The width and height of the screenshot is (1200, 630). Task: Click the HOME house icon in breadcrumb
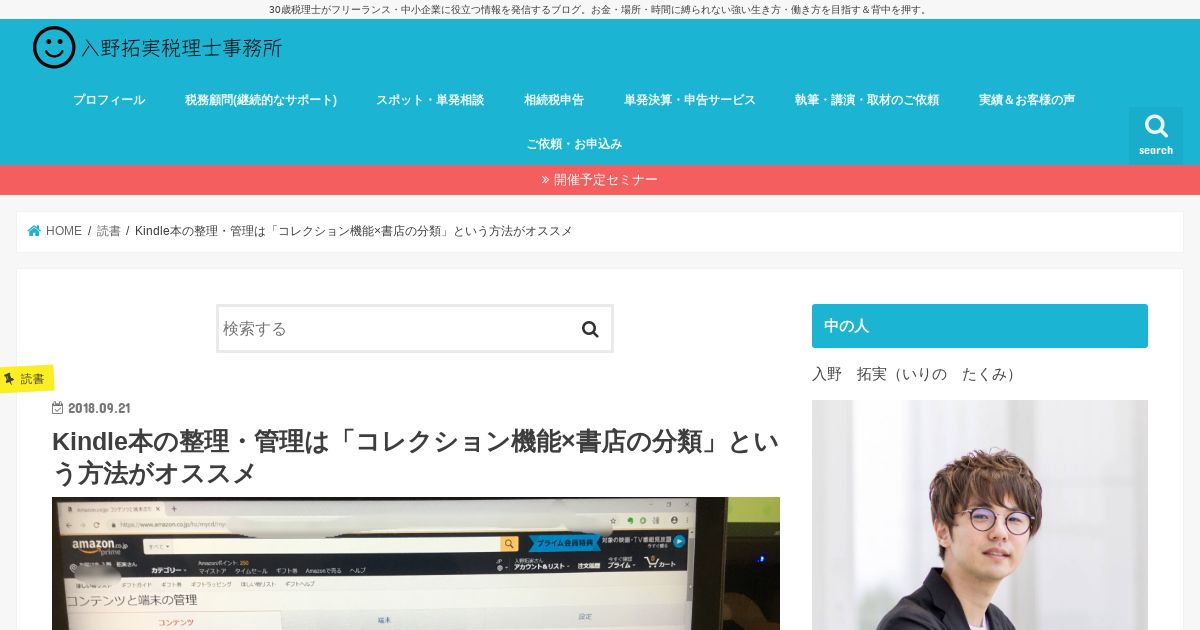click(34, 231)
